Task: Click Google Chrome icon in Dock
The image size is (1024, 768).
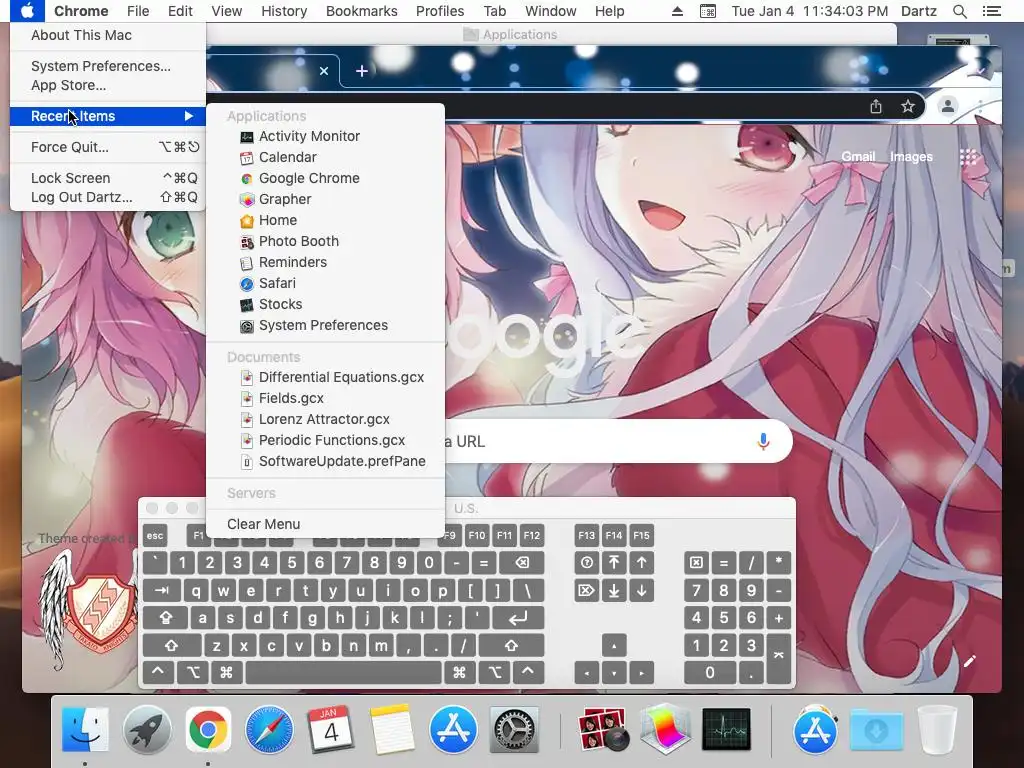Action: [208, 729]
